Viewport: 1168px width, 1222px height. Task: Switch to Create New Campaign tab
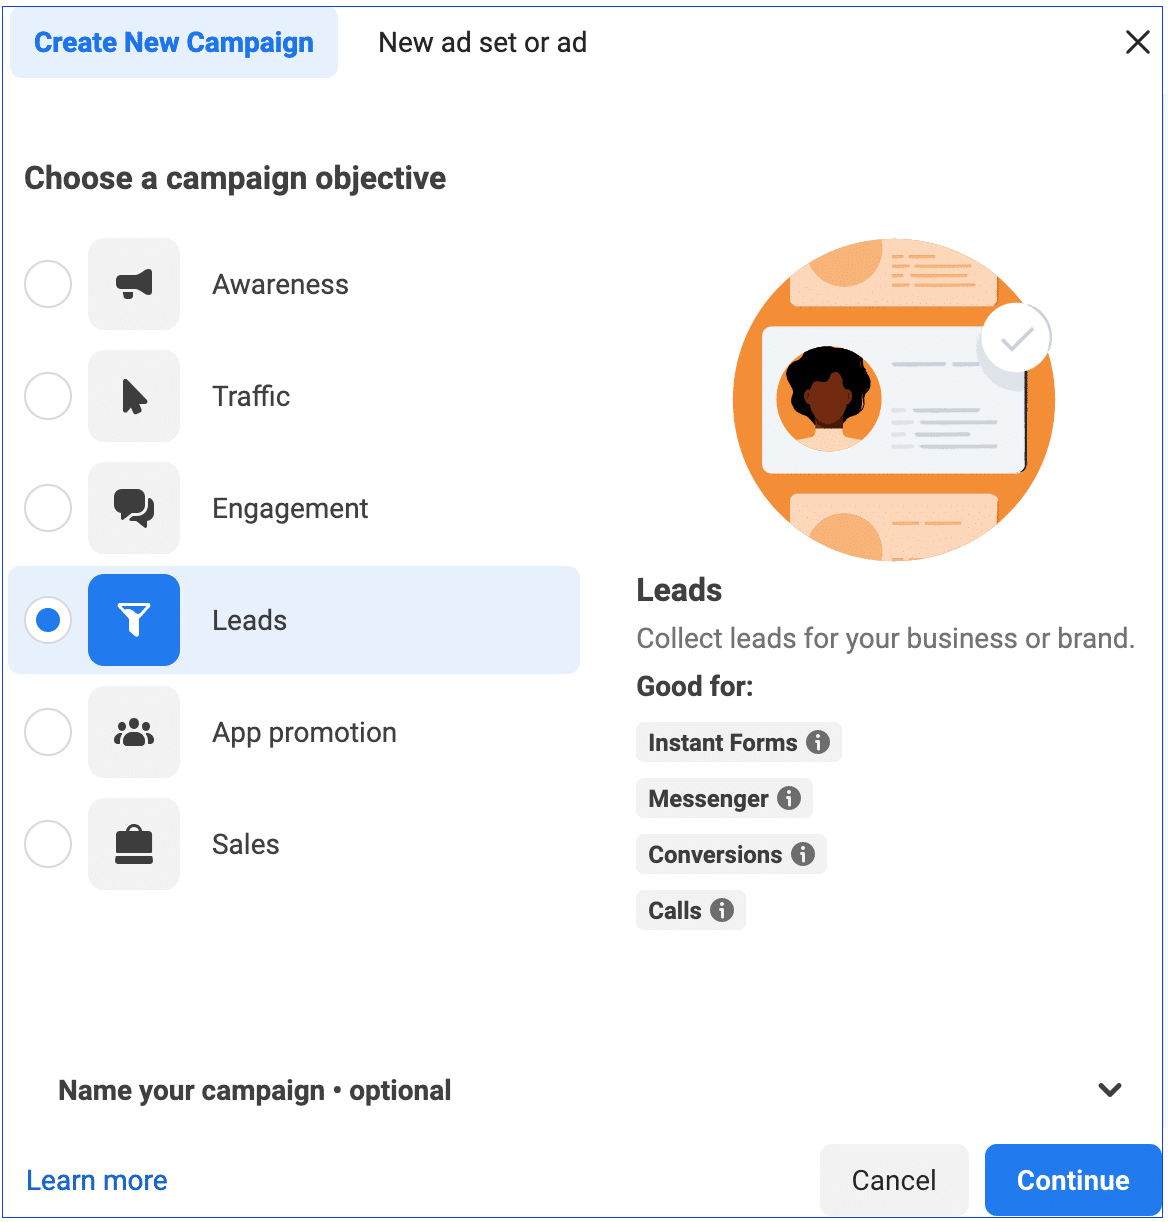(x=174, y=42)
